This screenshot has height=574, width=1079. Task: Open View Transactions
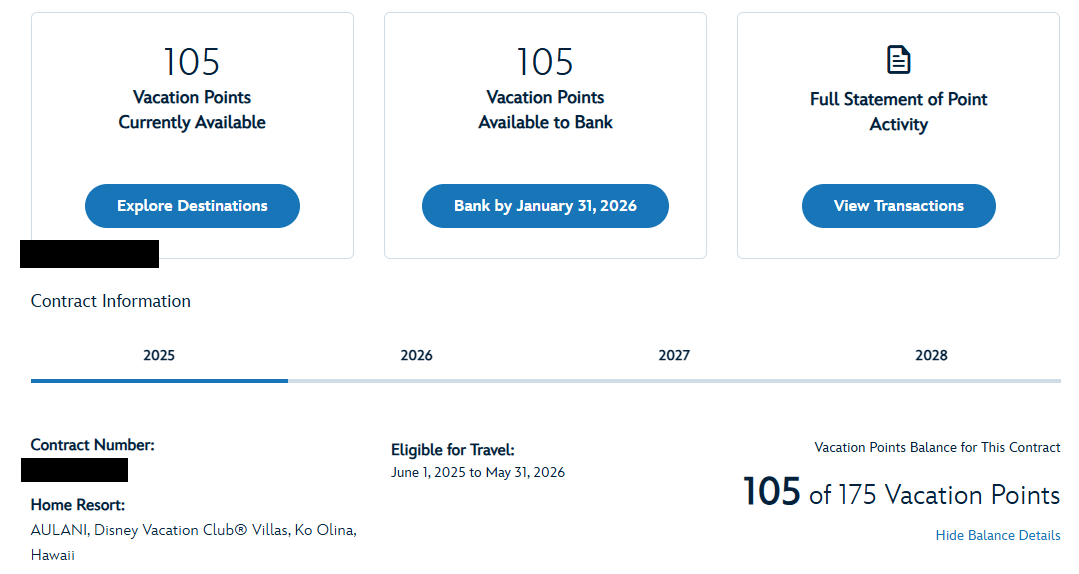tap(898, 206)
